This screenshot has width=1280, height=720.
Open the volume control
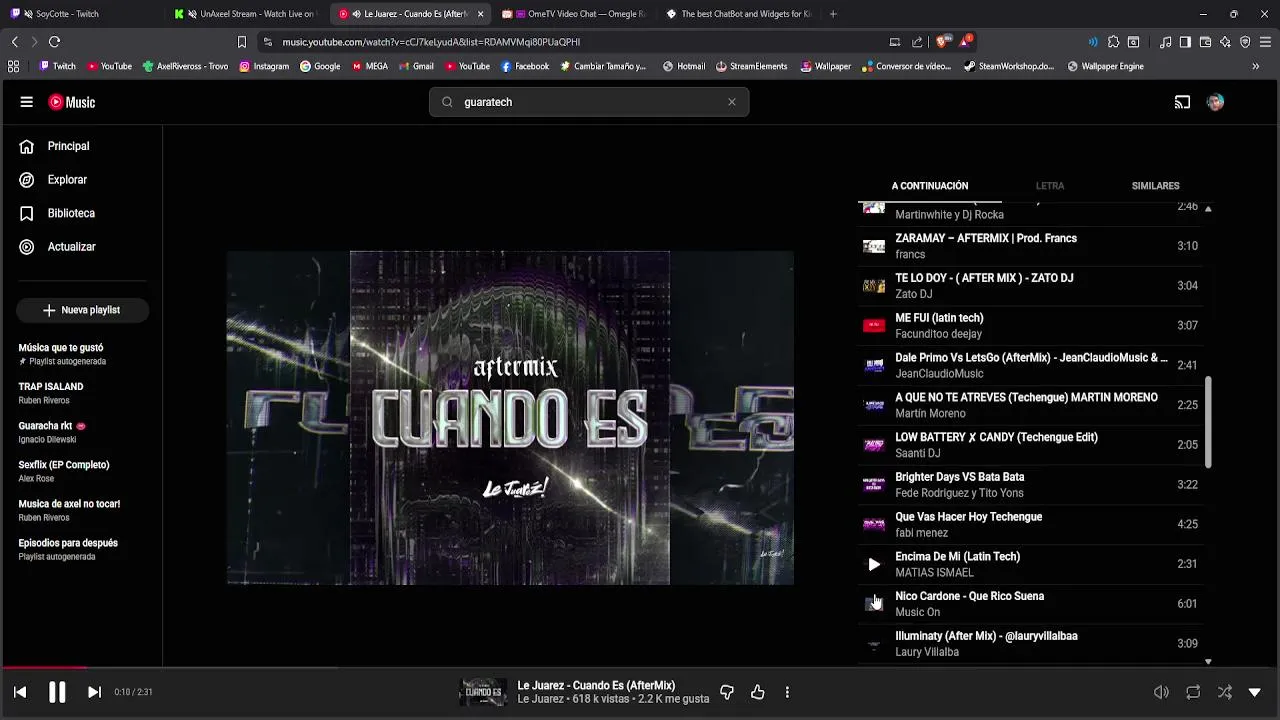tap(1161, 692)
